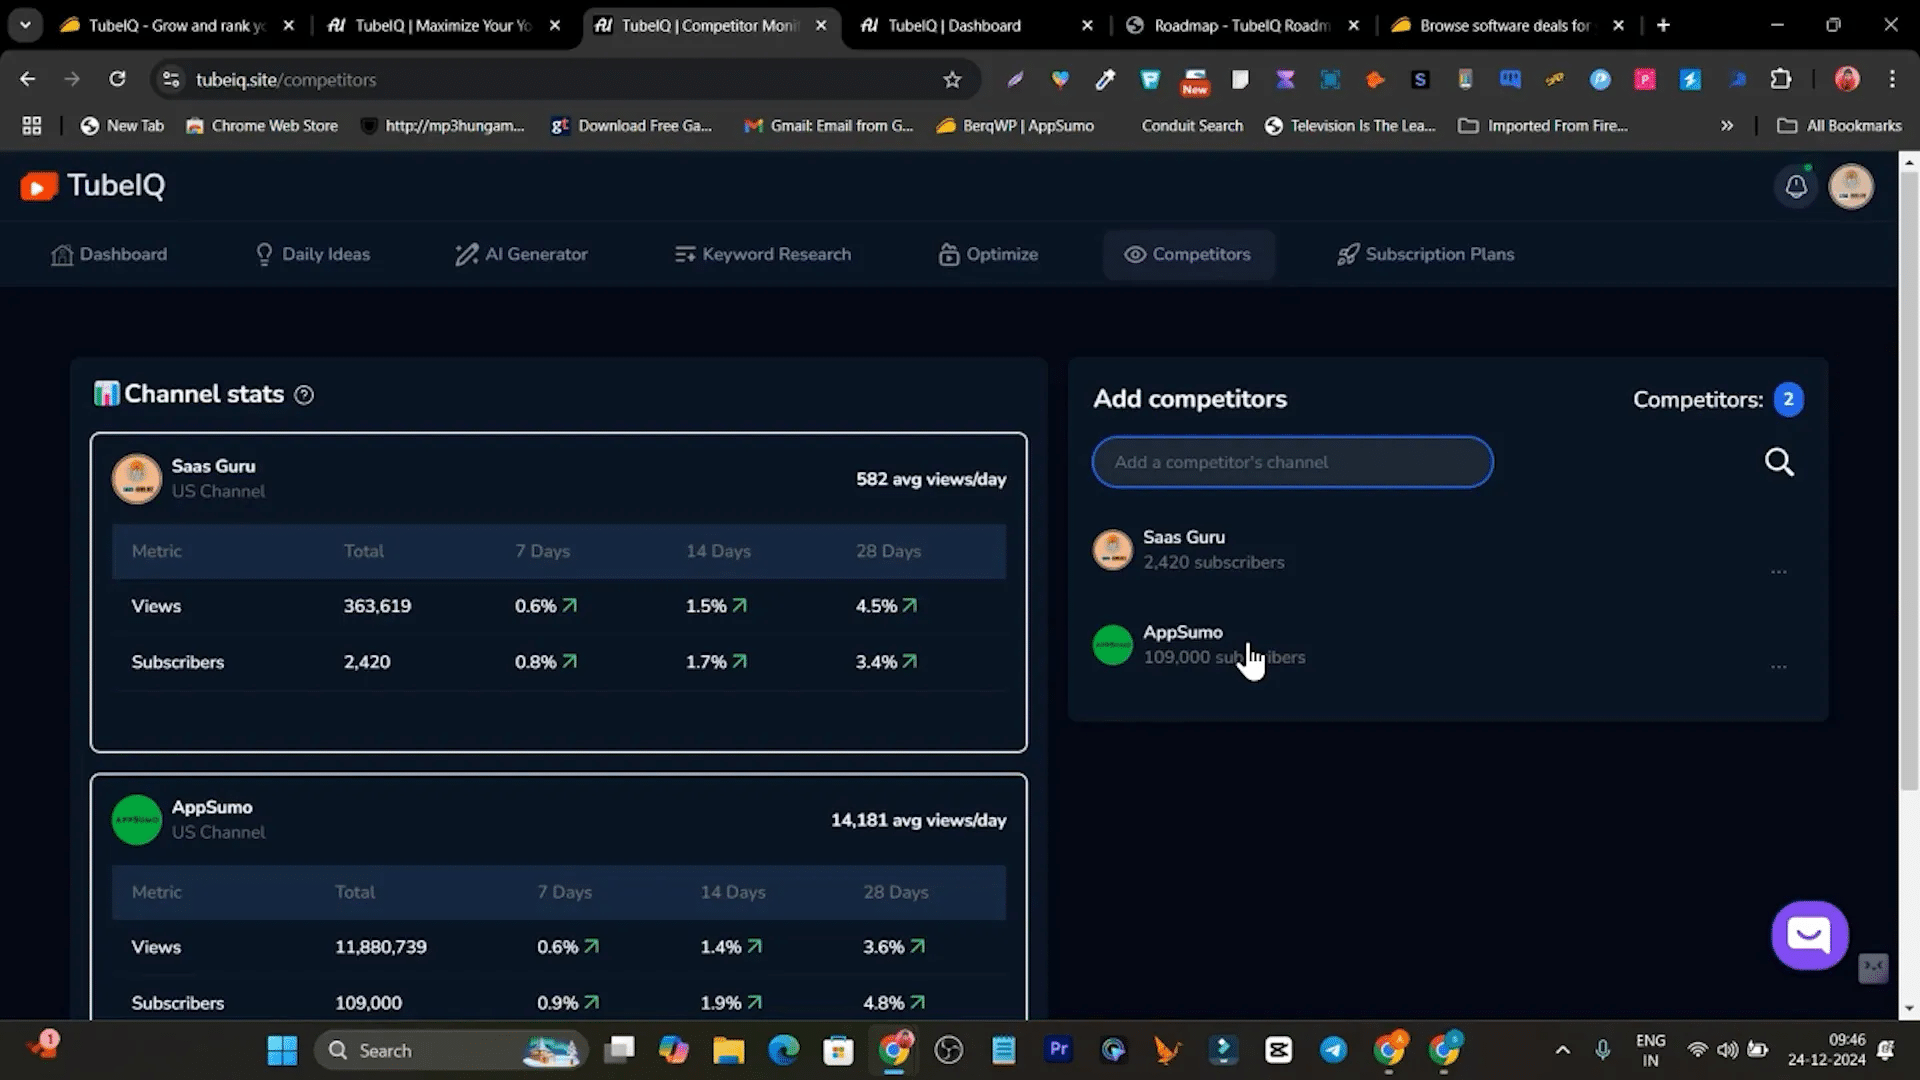Expand the hidden bookmarks overflow chevron
Image resolution: width=1920 pixels, height=1080 pixels.
click(x=1726, y=126)
